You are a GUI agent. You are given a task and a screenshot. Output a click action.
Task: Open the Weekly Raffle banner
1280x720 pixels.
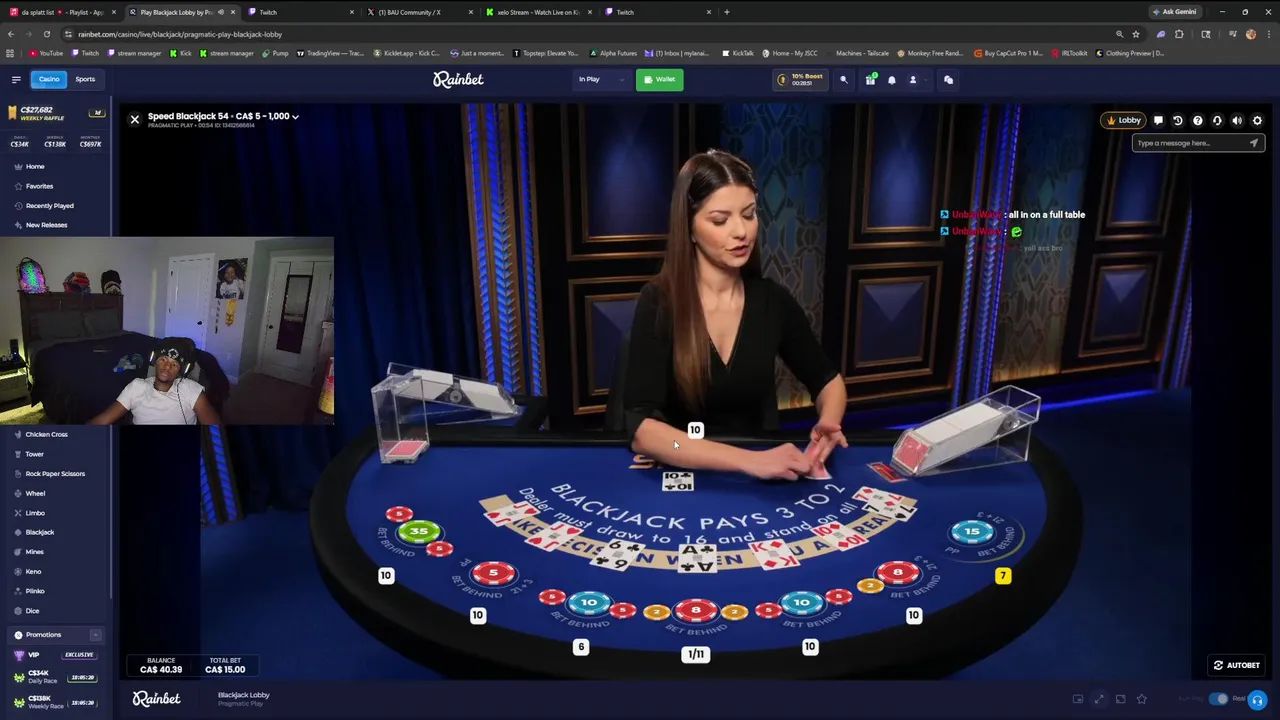(x=56, y=113)
